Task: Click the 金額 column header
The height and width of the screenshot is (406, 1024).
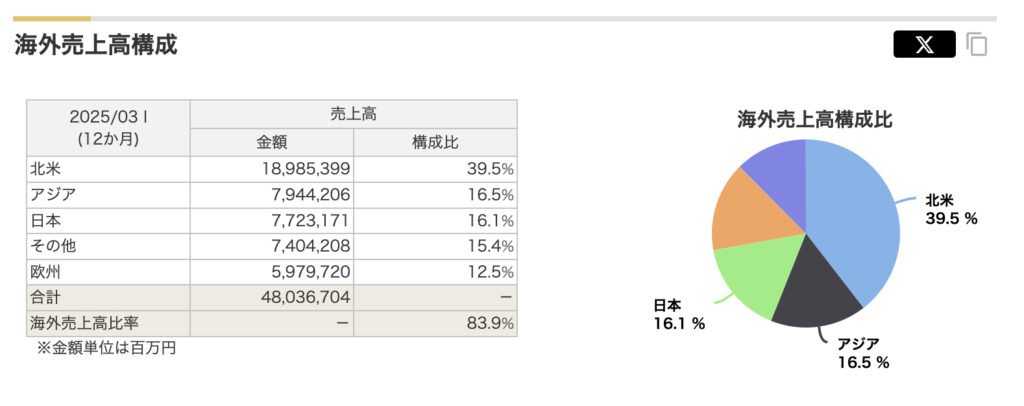Action: [271, 142]
